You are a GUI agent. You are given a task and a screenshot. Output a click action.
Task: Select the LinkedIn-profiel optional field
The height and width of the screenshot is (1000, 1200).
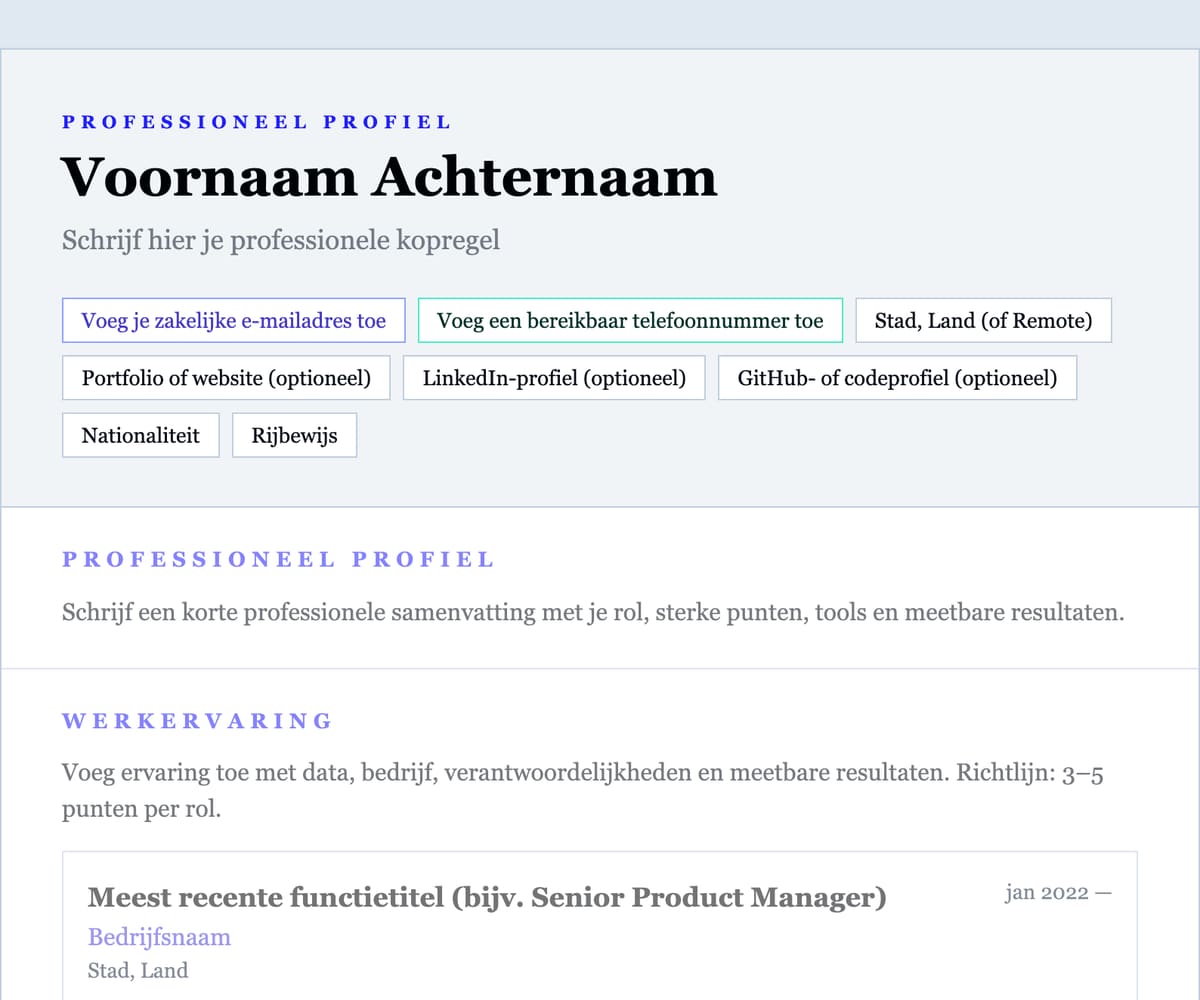click(x=554, y=378)
